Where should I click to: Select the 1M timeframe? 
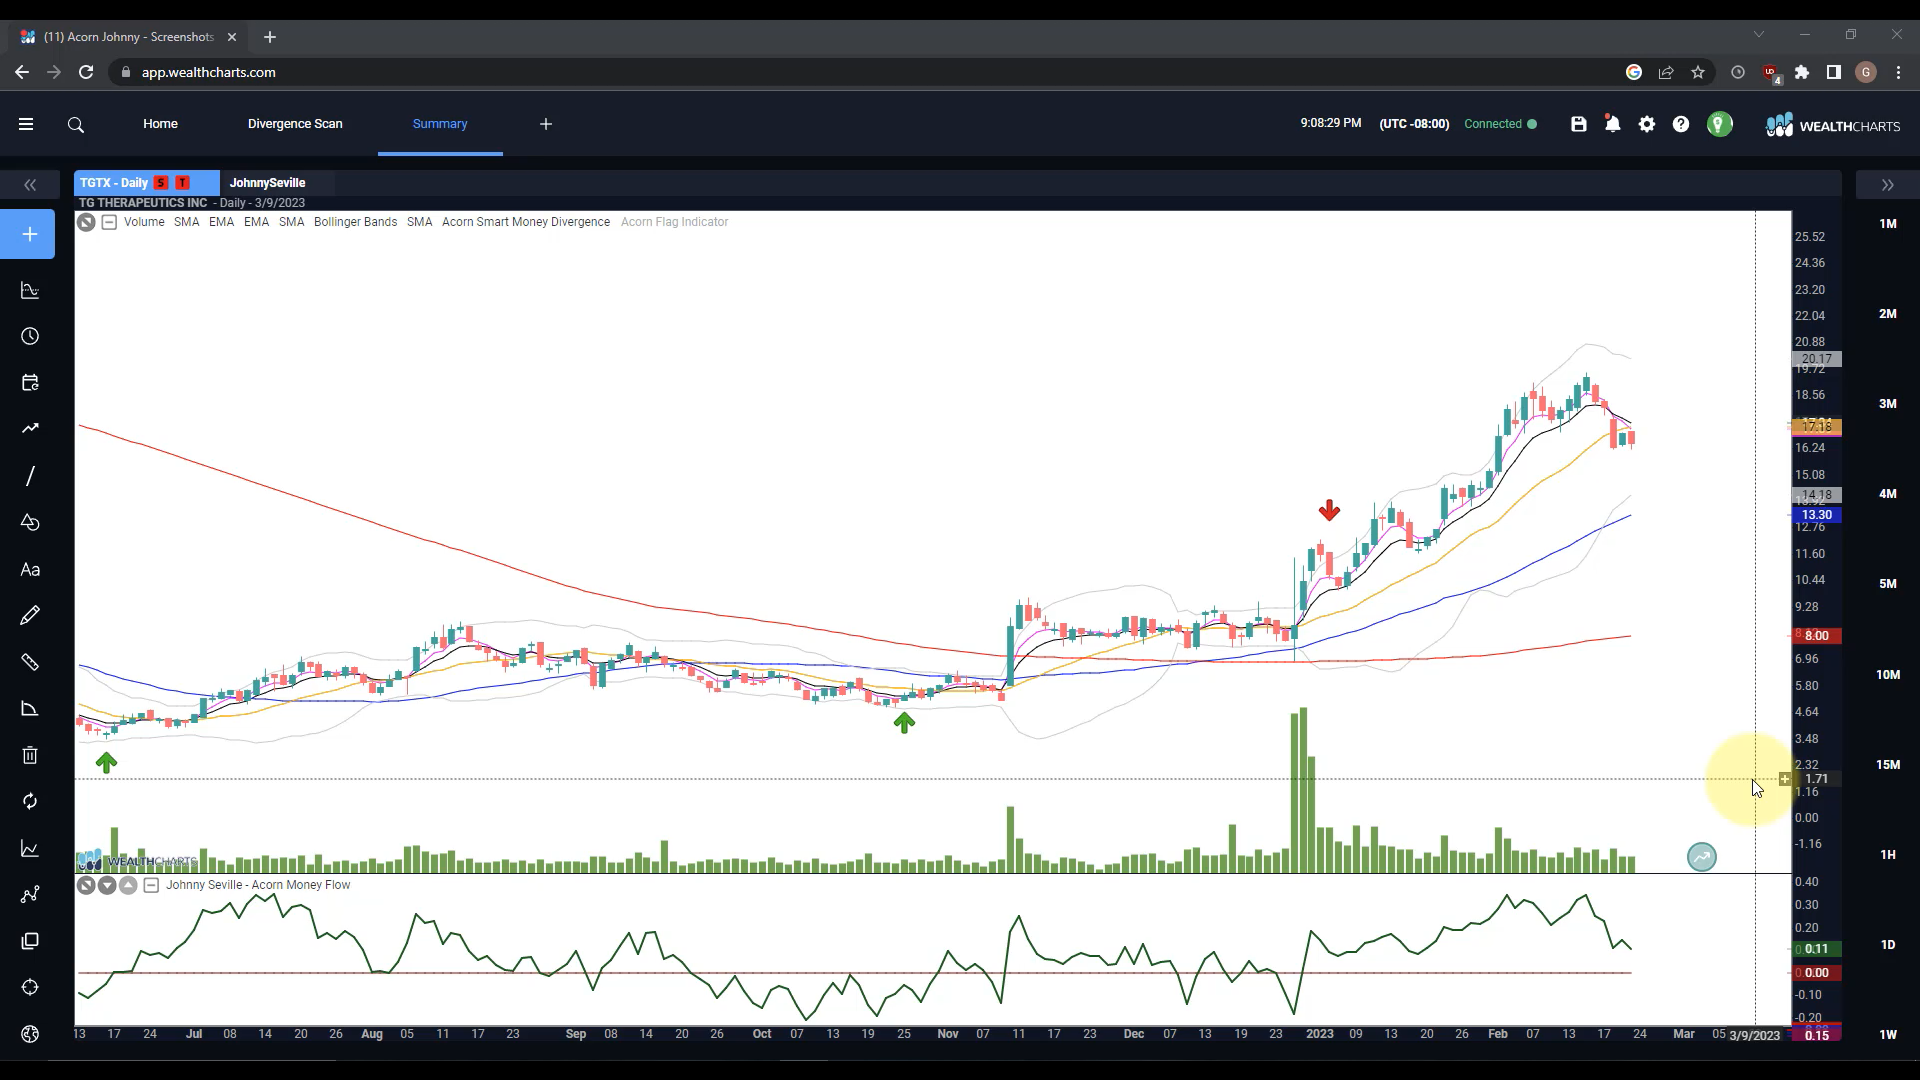click(1887, 224)
